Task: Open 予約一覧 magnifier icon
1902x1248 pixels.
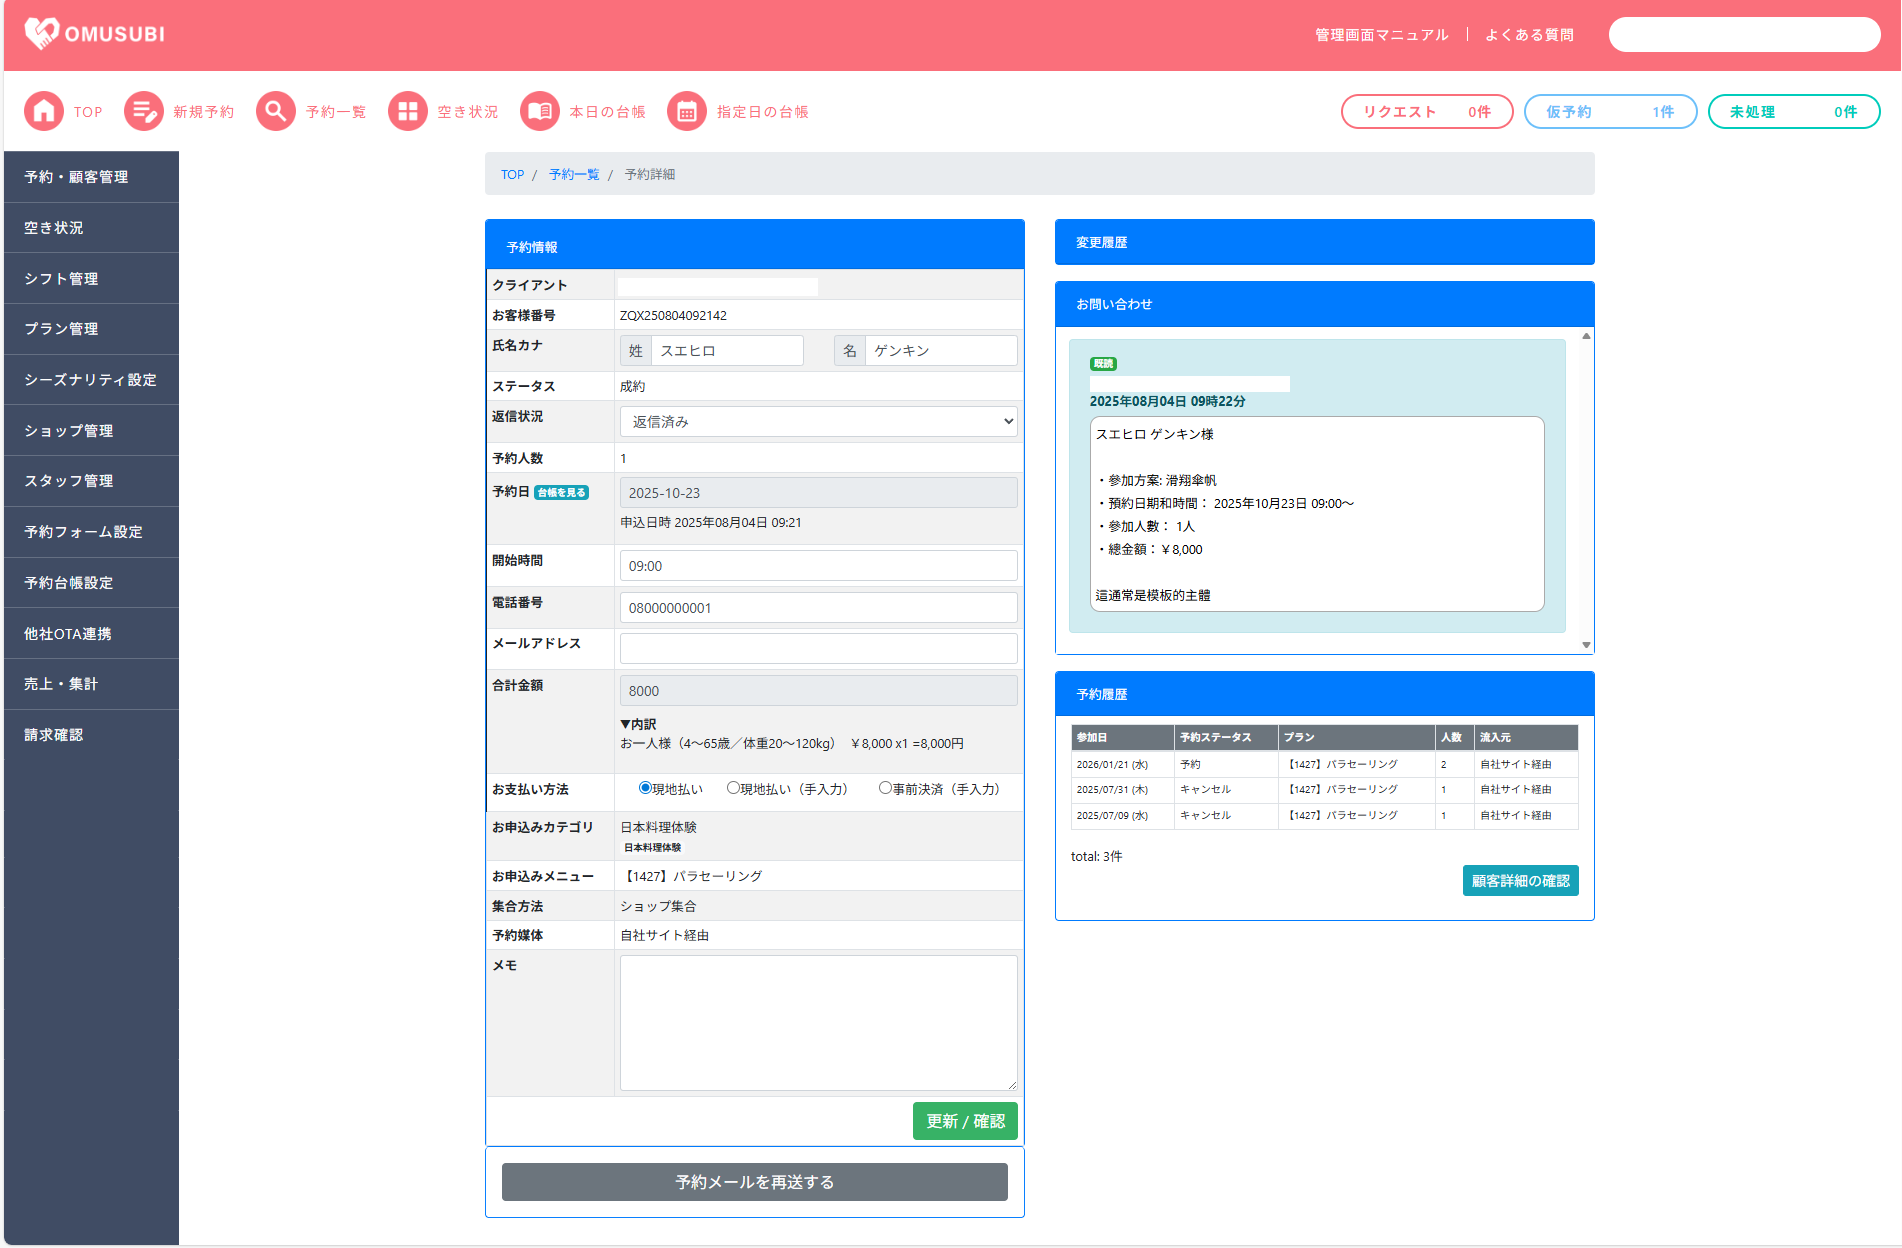Action: pos(276,112)
